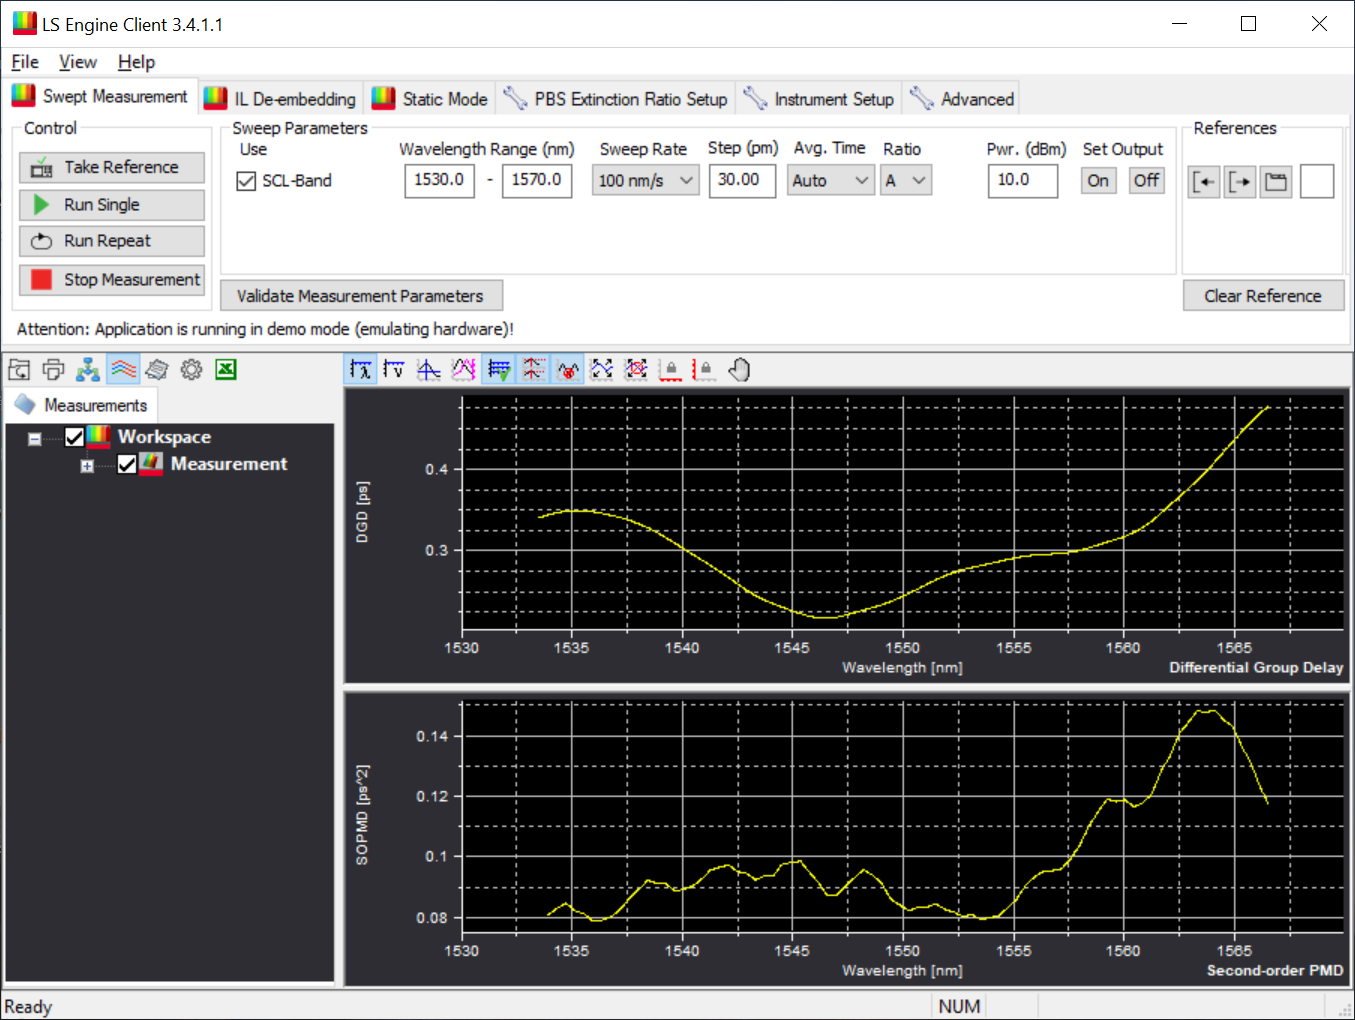
Task: Click the Clear Reference button
Action: (1263, 296)
